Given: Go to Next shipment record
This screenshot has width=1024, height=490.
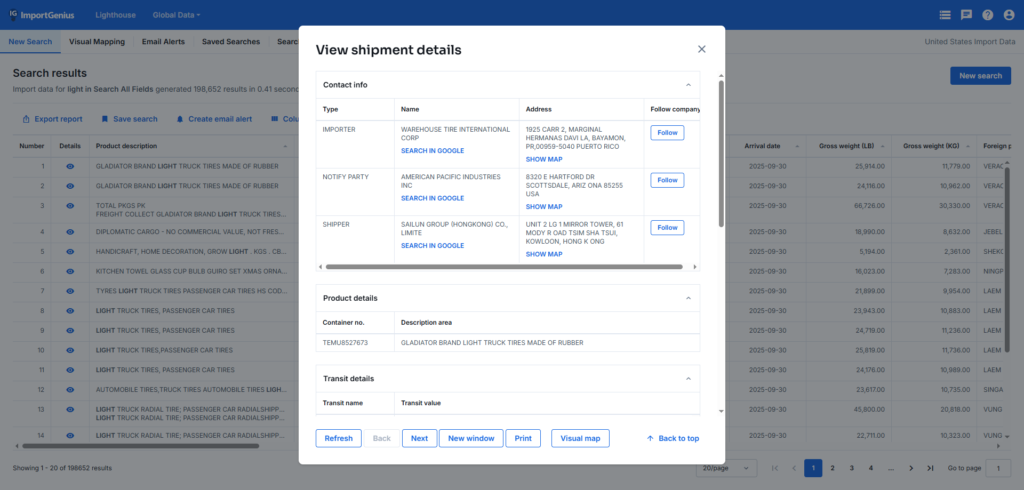Looking at the screenshot, I should point(419,438).
